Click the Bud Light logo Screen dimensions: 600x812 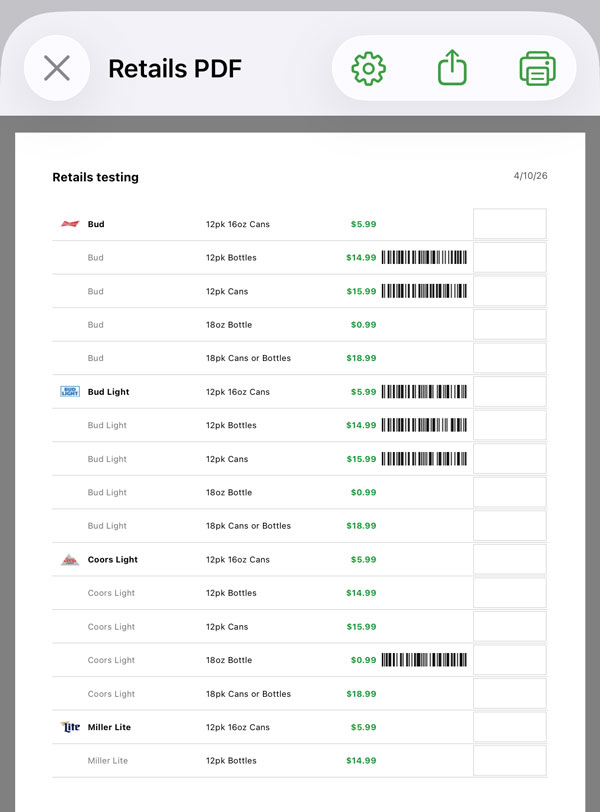tap(70, 392)
